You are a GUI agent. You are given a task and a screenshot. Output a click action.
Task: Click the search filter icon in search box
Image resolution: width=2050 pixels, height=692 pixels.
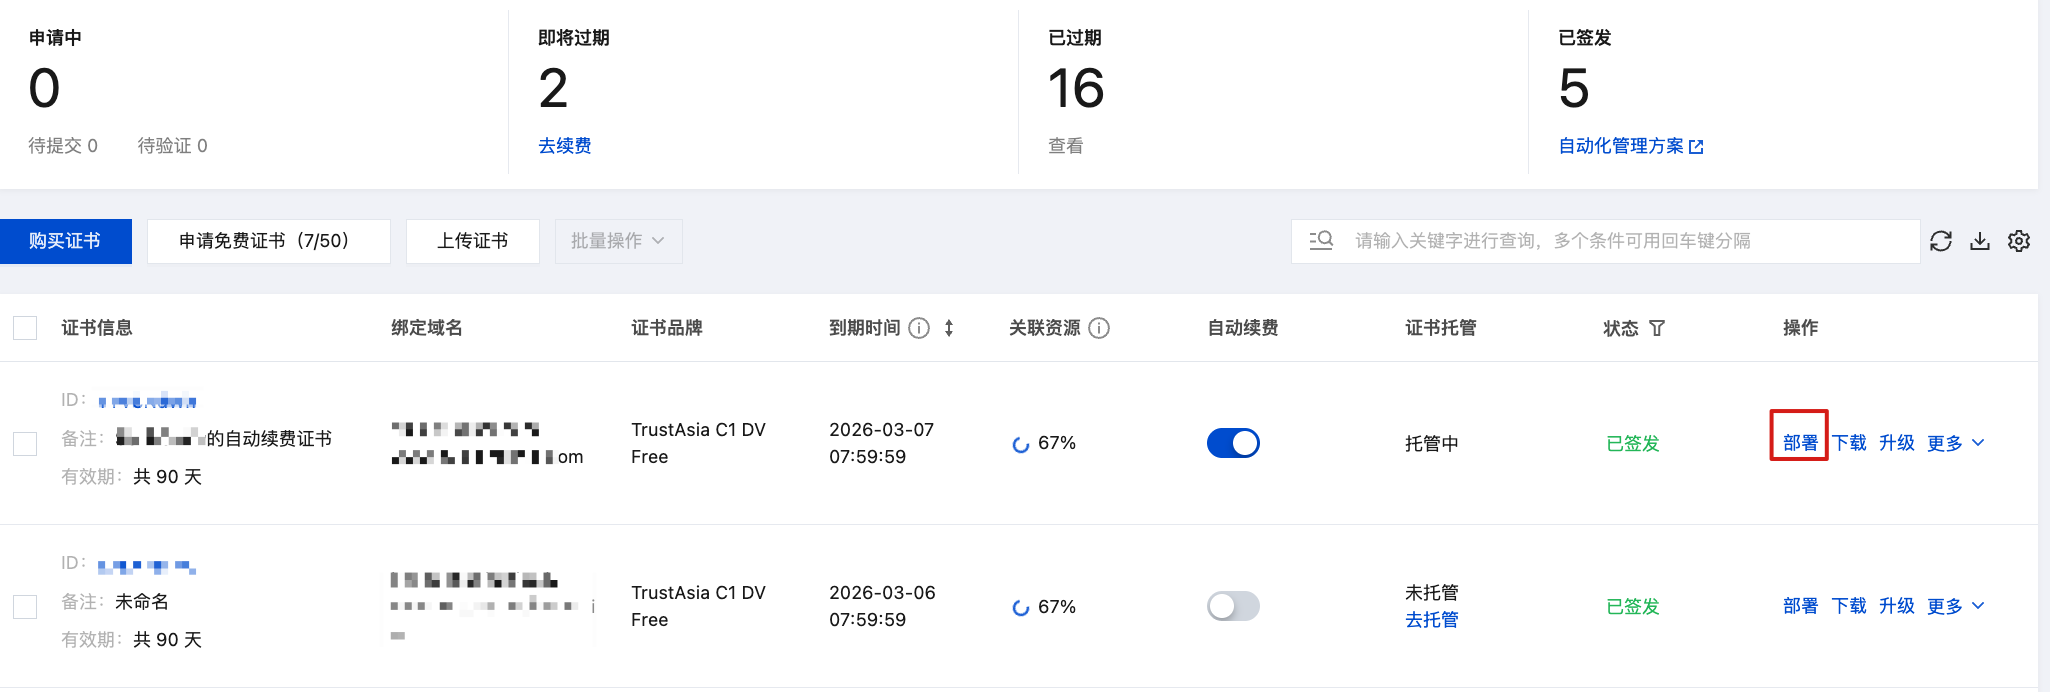(1321, 241)
